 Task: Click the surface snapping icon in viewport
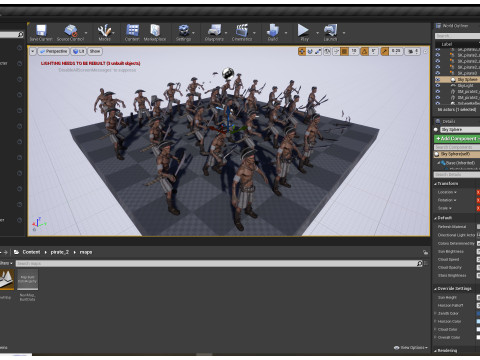[x=336, y=51]
